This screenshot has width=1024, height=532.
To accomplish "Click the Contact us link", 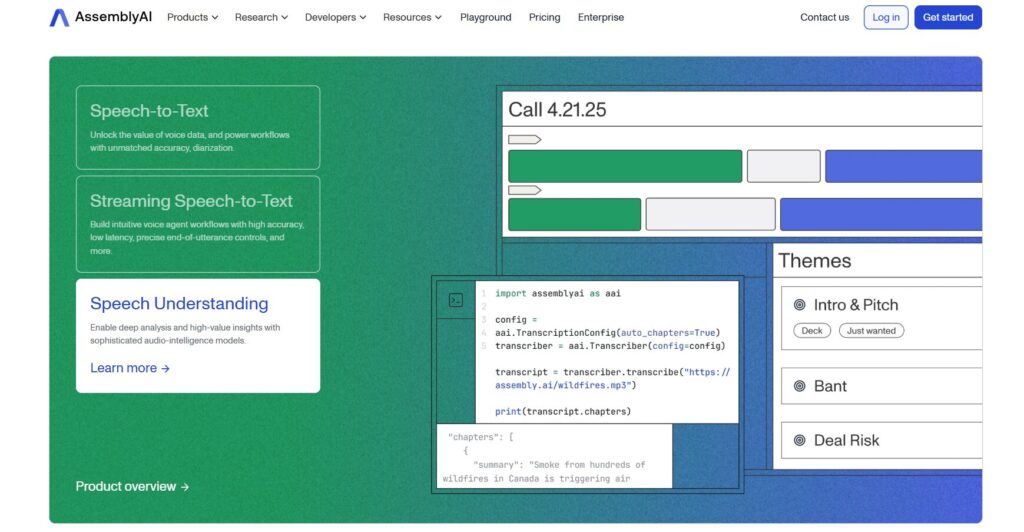I will pyautogui.click(x=825, y=18).
